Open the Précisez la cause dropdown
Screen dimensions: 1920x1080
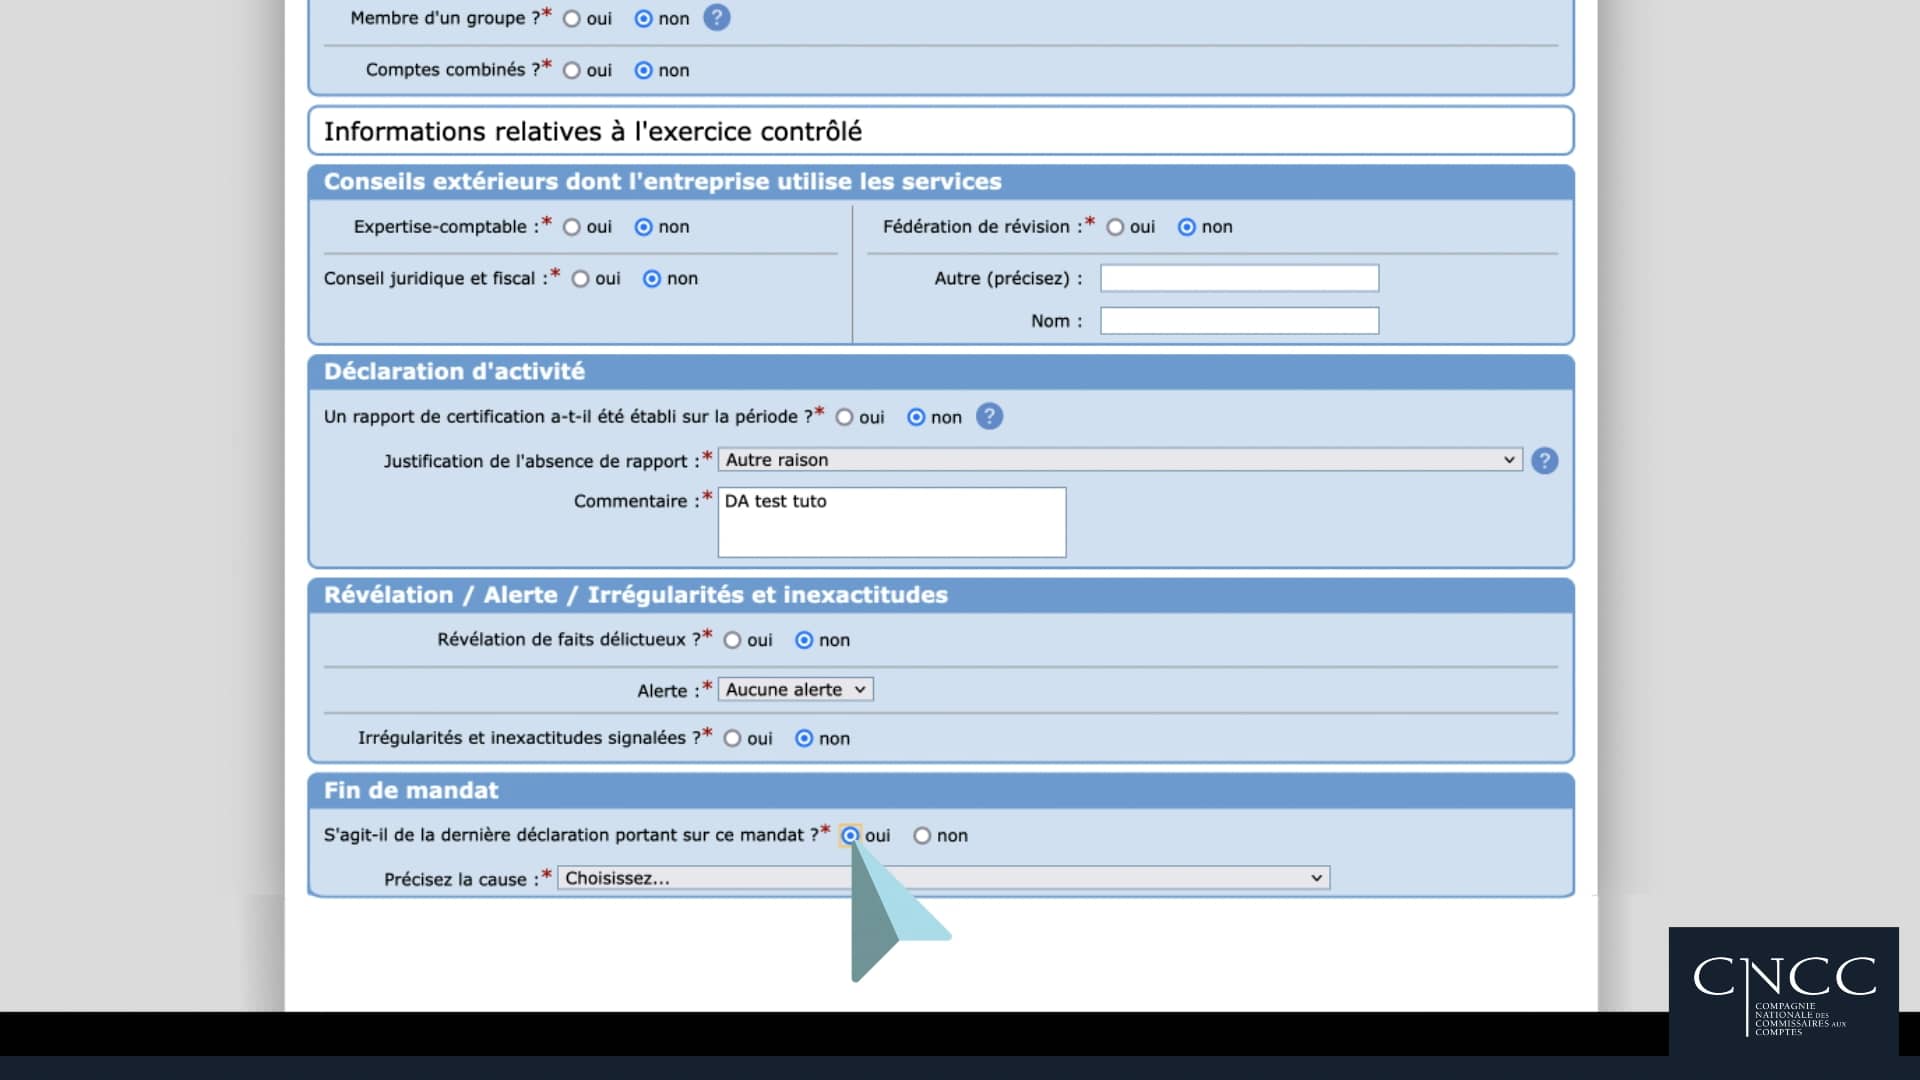pyautogui.click(x=943, y=878)
